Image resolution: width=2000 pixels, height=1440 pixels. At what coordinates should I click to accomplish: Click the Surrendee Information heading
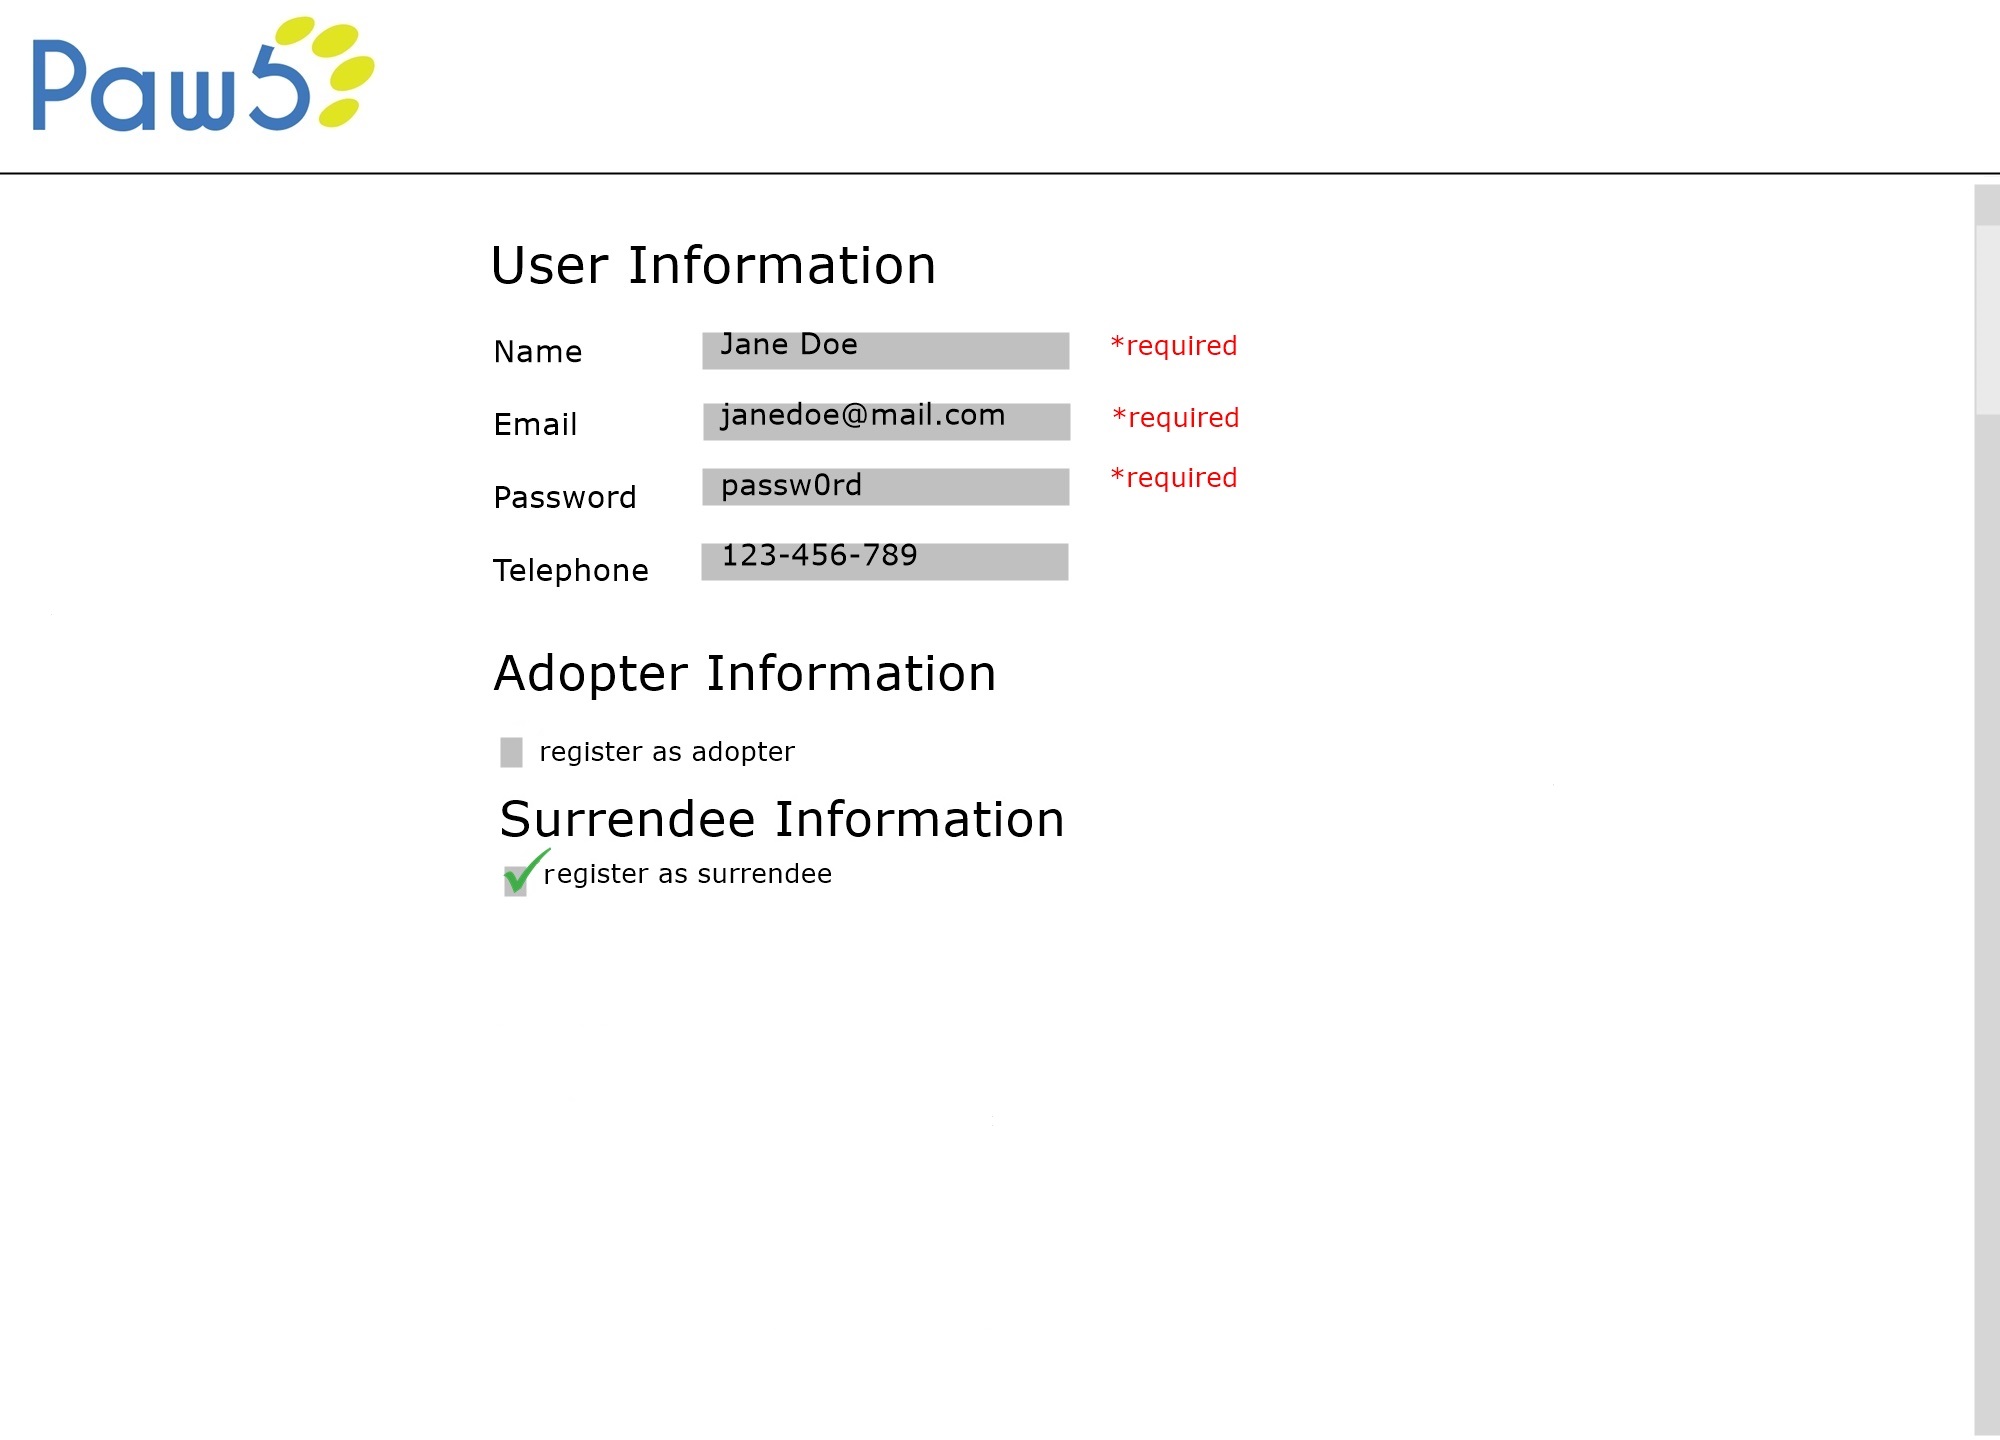pyautogui.click(x=781, y=820)
